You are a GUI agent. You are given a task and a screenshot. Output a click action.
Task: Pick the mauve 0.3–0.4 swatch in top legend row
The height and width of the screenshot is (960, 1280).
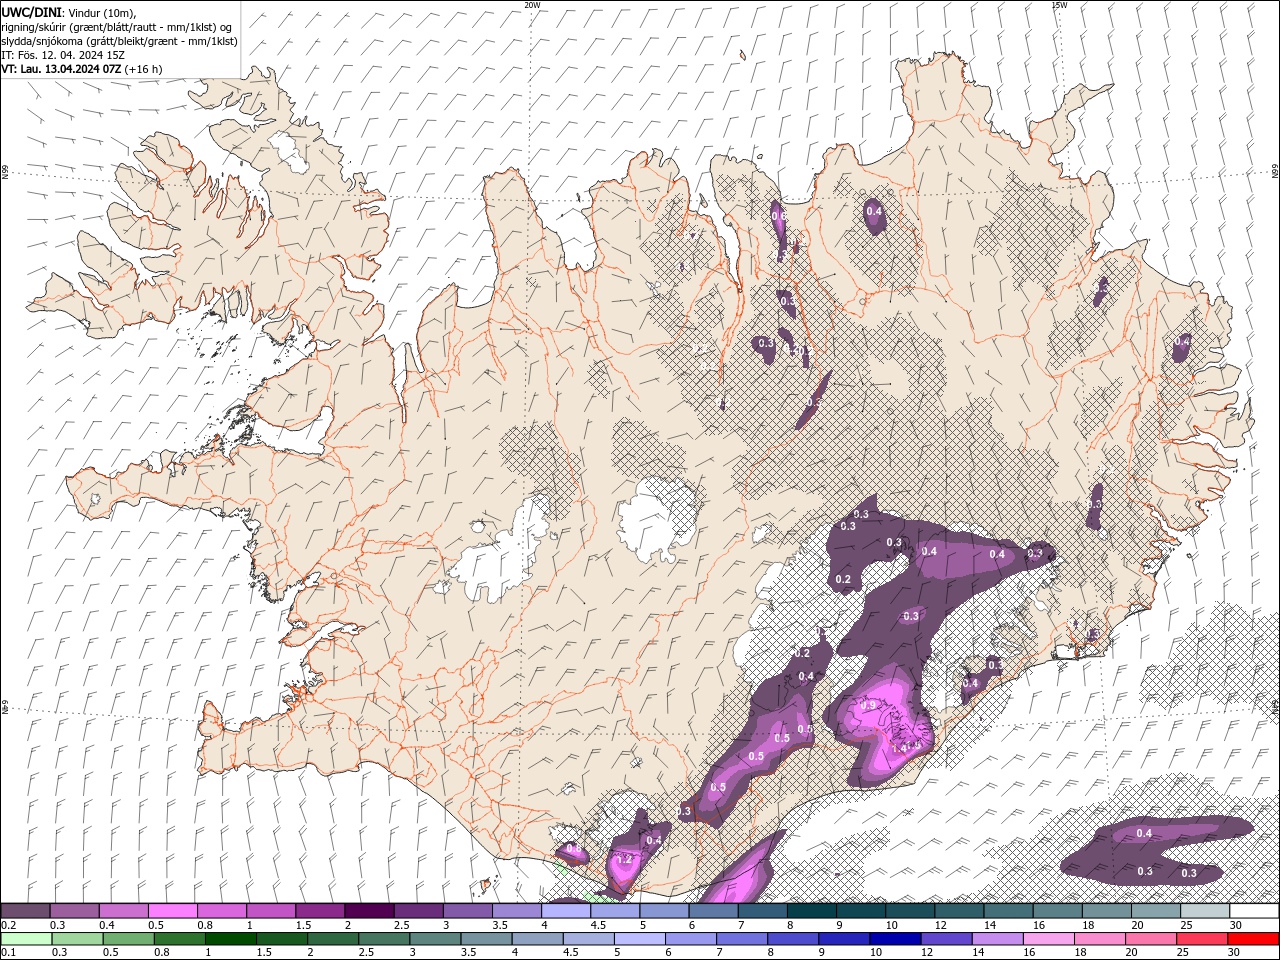[74, 910]
